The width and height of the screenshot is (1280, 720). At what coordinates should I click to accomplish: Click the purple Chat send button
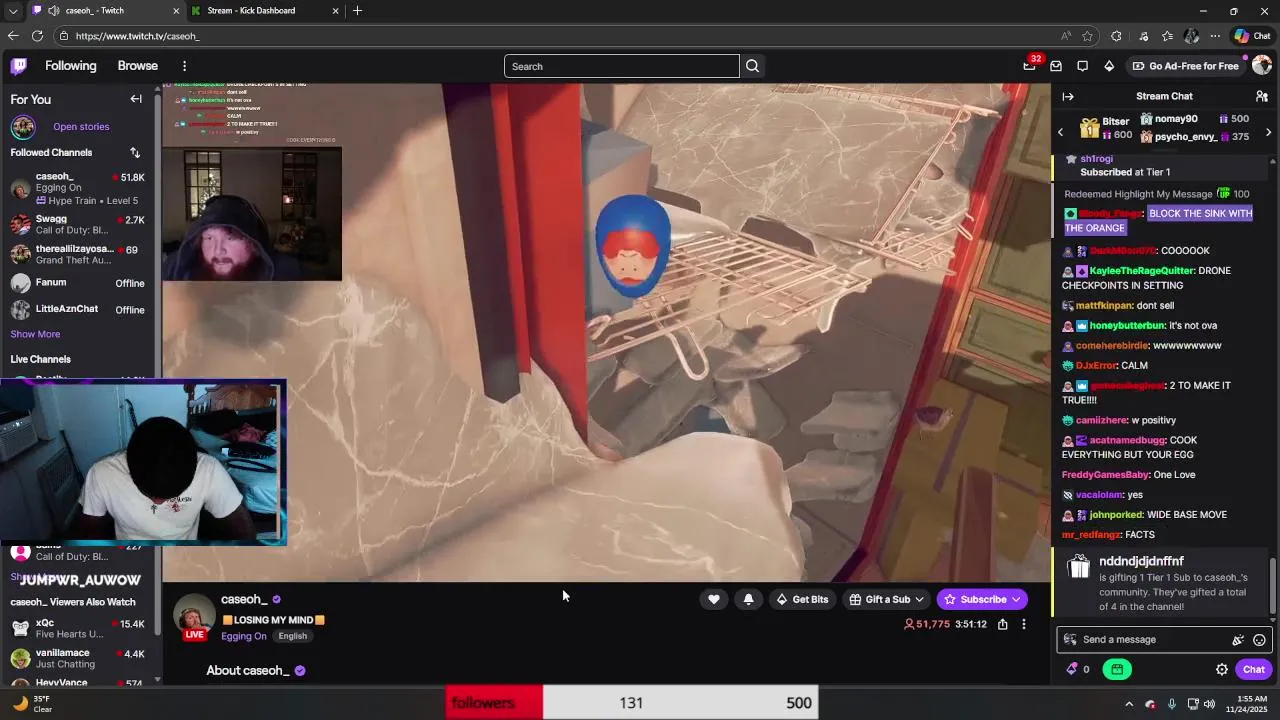pos(1253,669)
